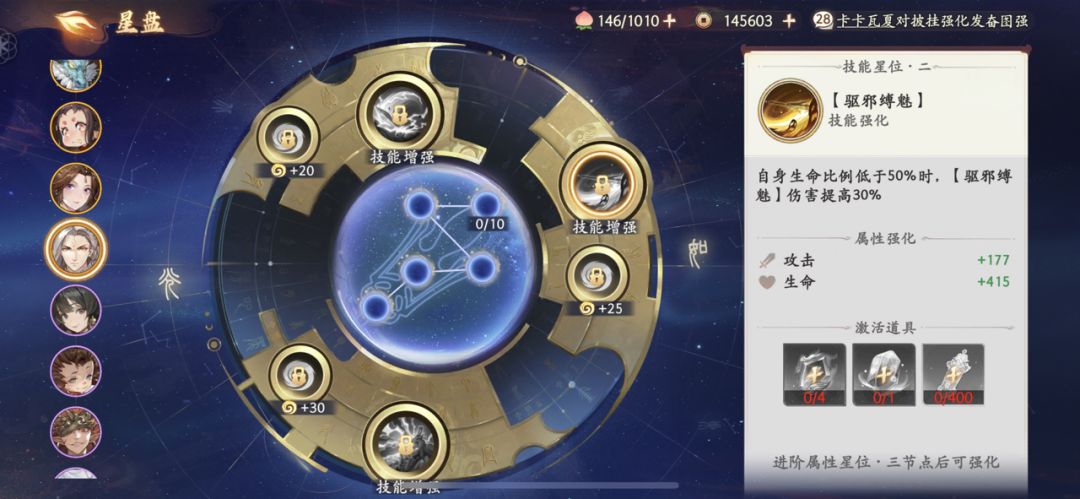
Task: Tap the 驱邪缚魅 skill icon in panel
Action: [x=788, y=110]
